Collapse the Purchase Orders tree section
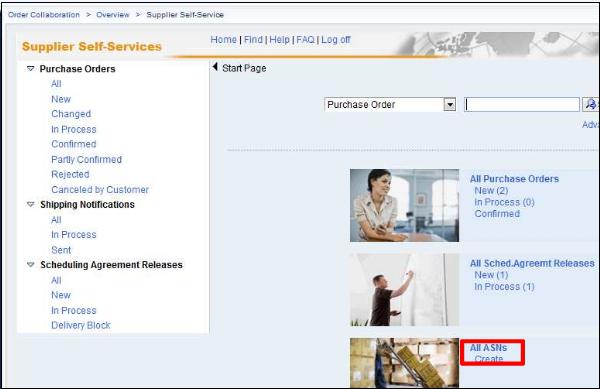 point(30,69)
